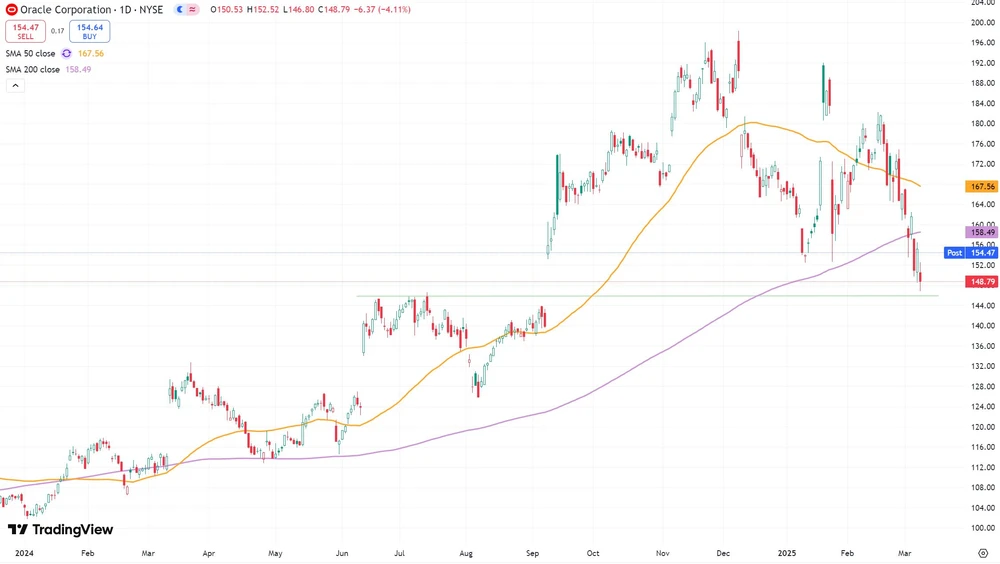Click the Dec label on the time axis
The width and height of the screenshot is (1000, 564).
click(723, 553)
